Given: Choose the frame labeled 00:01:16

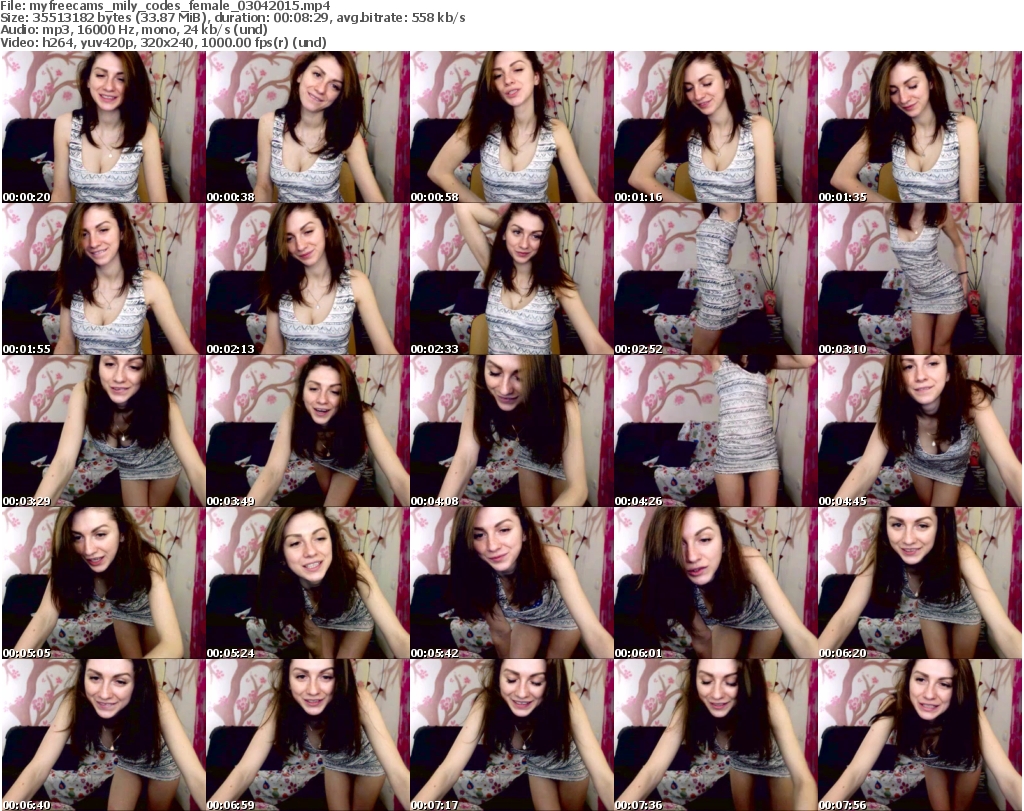Looking at the screenshot, I should tap(715, 127).
